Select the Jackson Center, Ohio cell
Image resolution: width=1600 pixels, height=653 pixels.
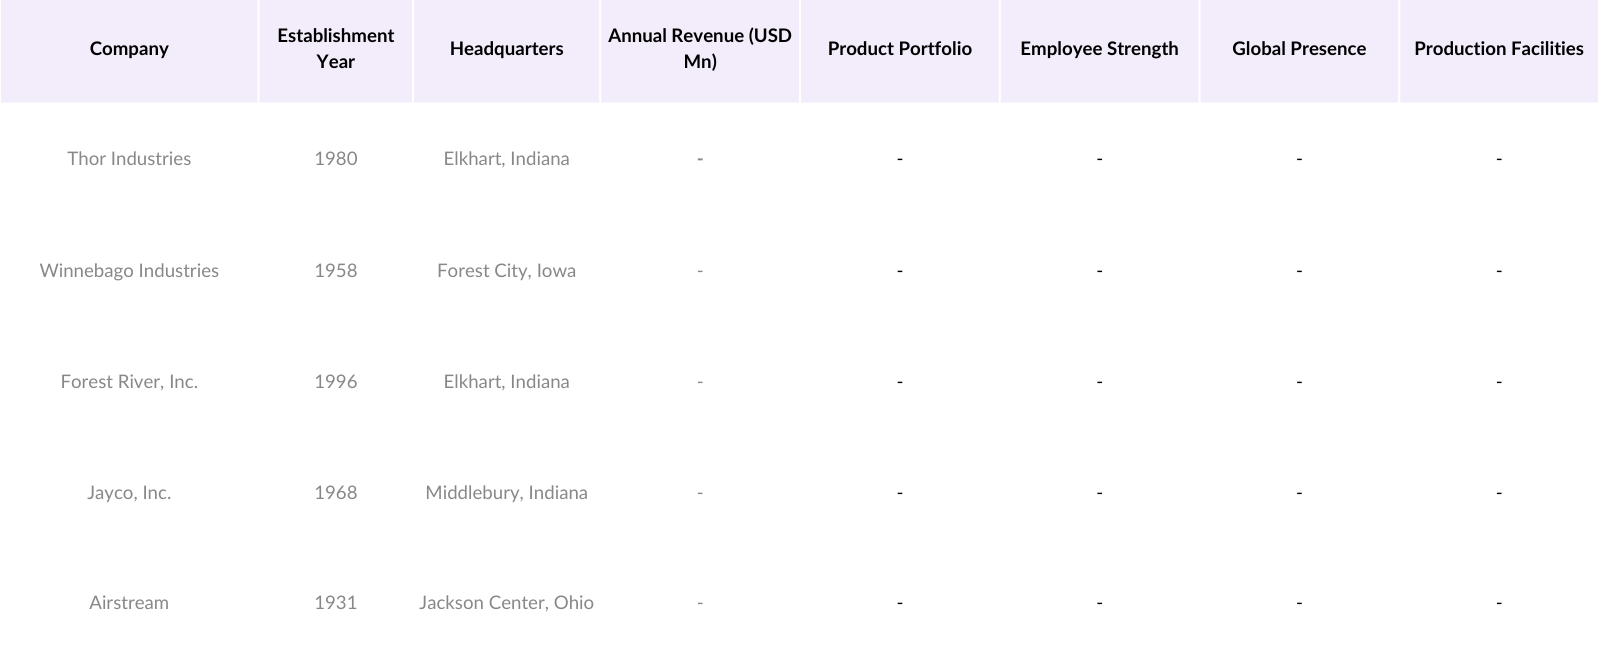(x=506, y=603)
